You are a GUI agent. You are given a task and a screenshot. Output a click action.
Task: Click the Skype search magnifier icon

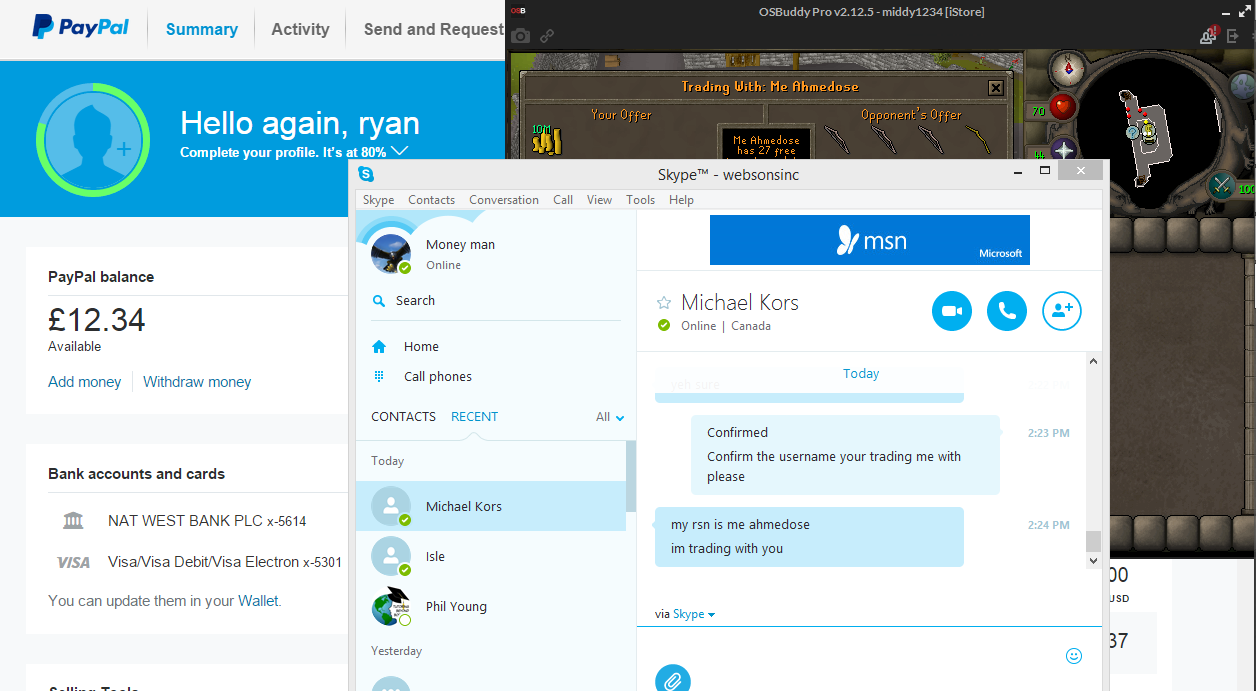point(379,300)
